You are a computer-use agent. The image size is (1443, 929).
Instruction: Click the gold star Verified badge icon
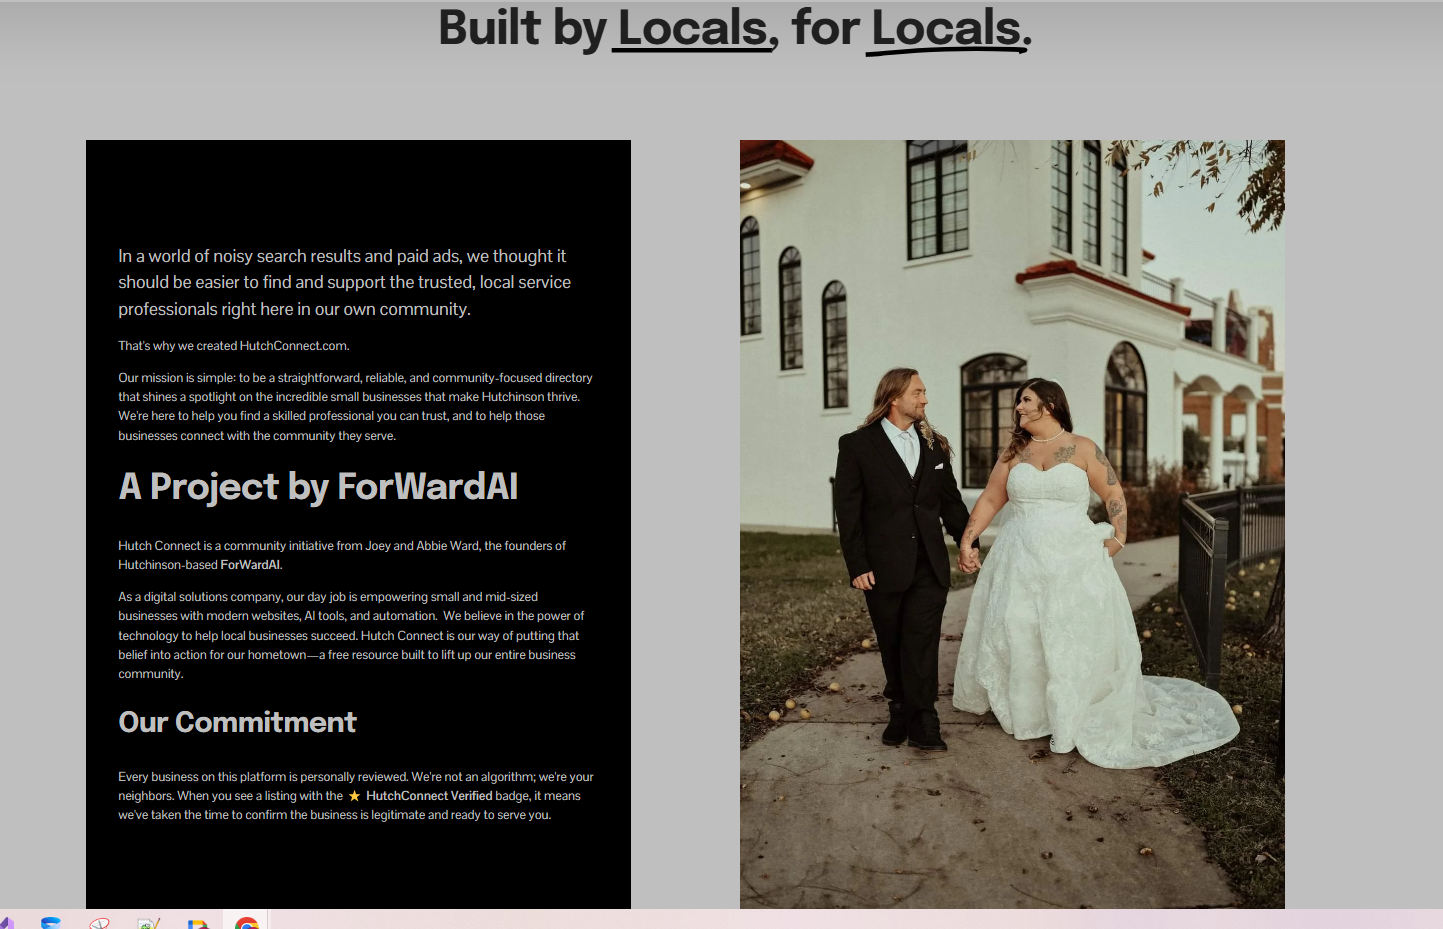(x=354, y=796)
